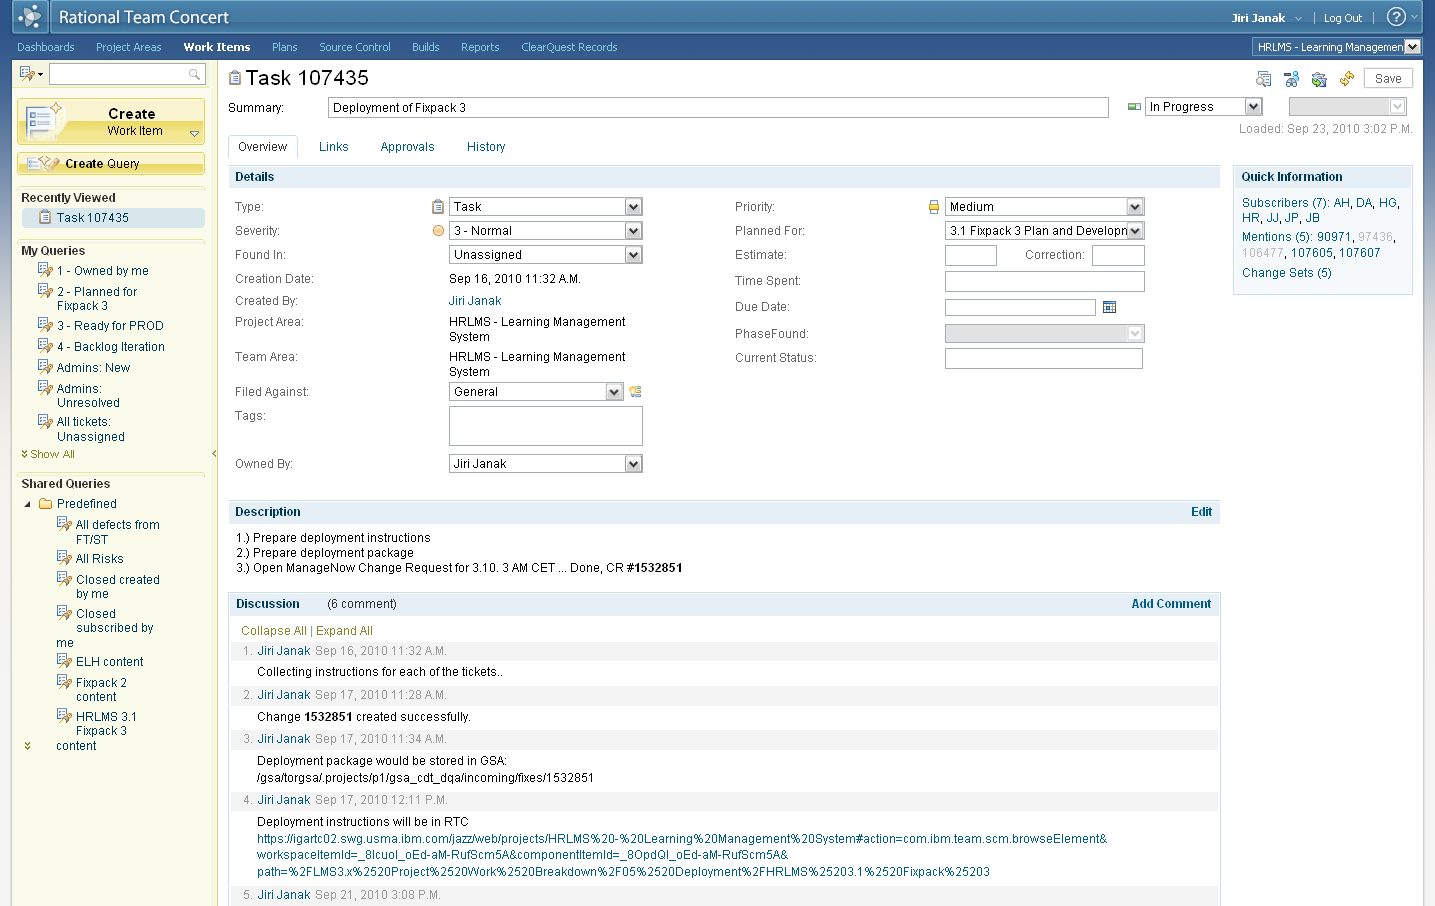The height and width of the screenshot is (906, 1435).
Task: Click the query icon beside 3 - Ready for PROD
Action: coord(45,325)
